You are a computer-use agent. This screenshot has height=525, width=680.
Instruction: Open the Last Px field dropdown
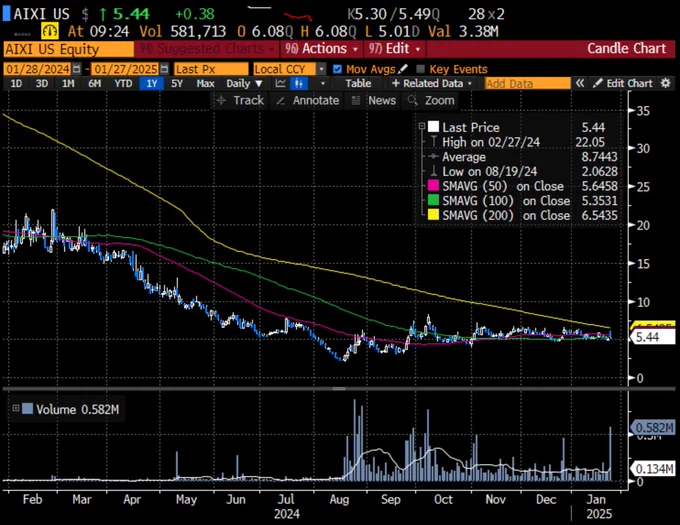[x=211, y=69]
